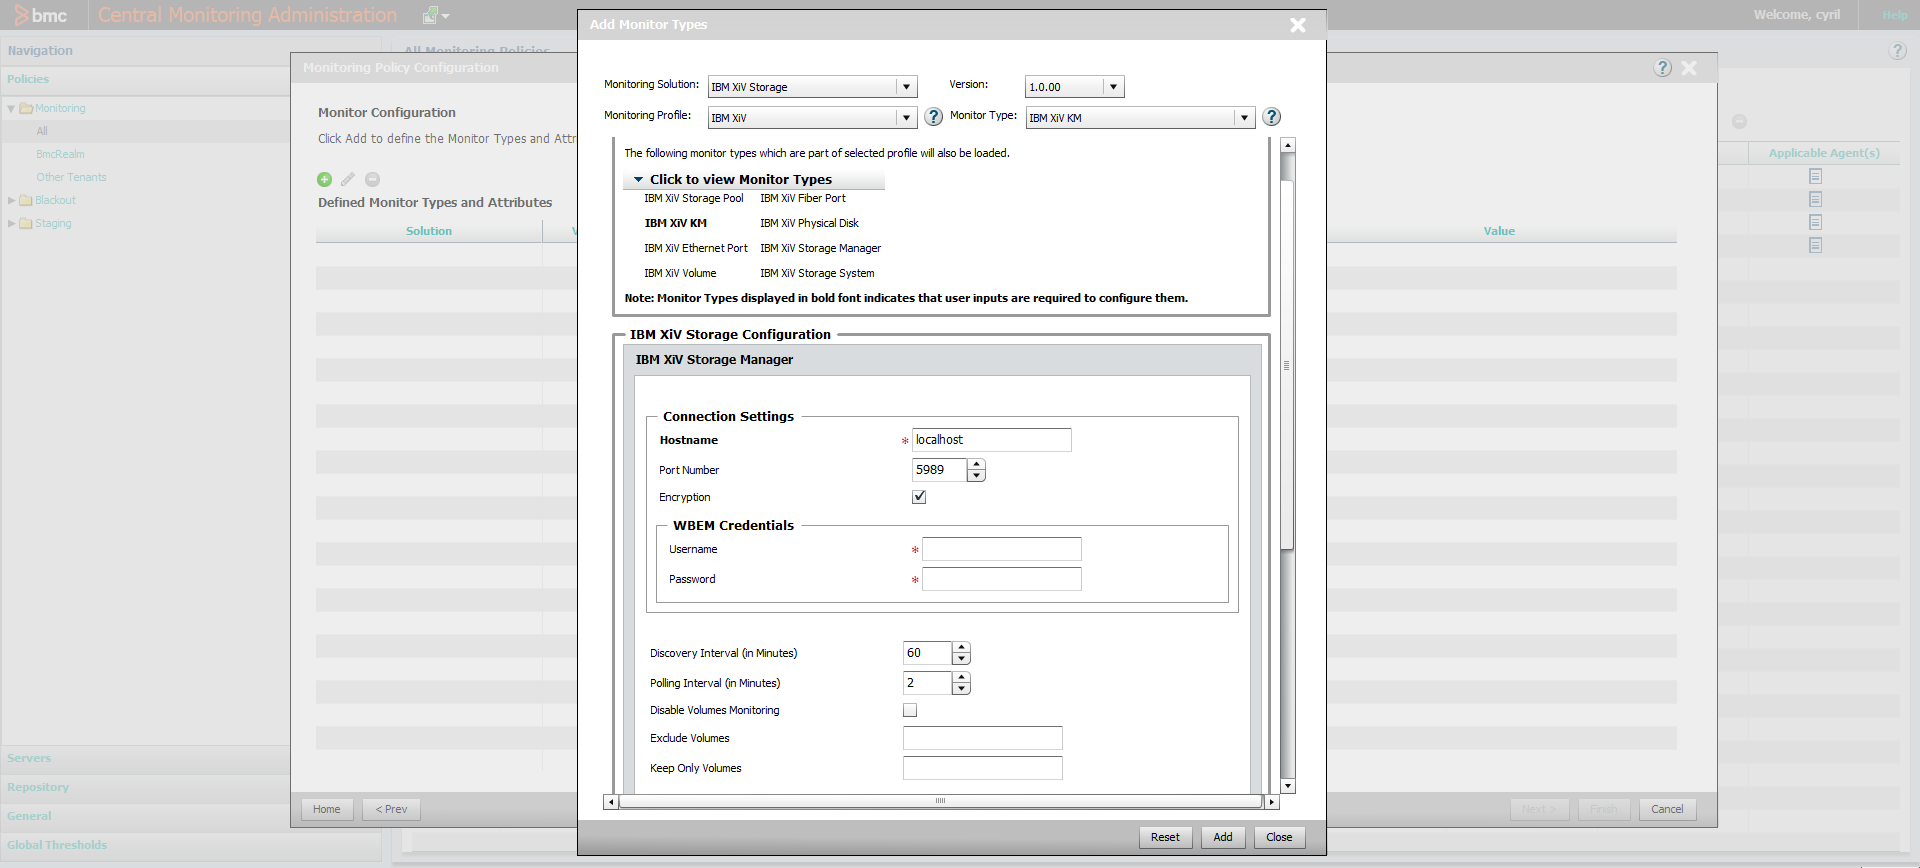Click the bmc logo

click(x=40, y=15)
